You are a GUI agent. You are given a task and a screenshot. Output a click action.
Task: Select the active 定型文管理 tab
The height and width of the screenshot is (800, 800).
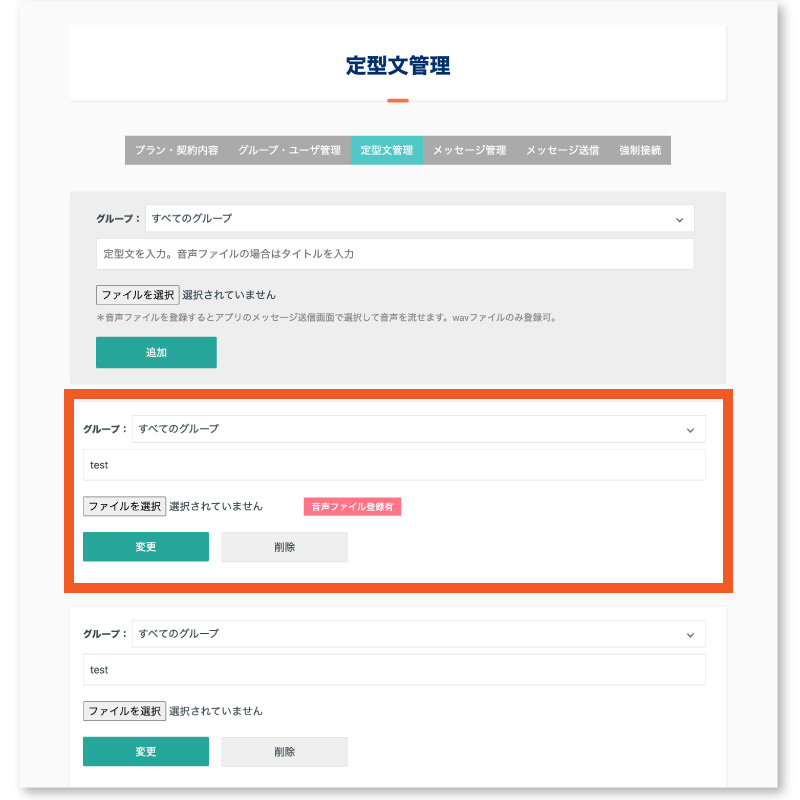[389, 150]
